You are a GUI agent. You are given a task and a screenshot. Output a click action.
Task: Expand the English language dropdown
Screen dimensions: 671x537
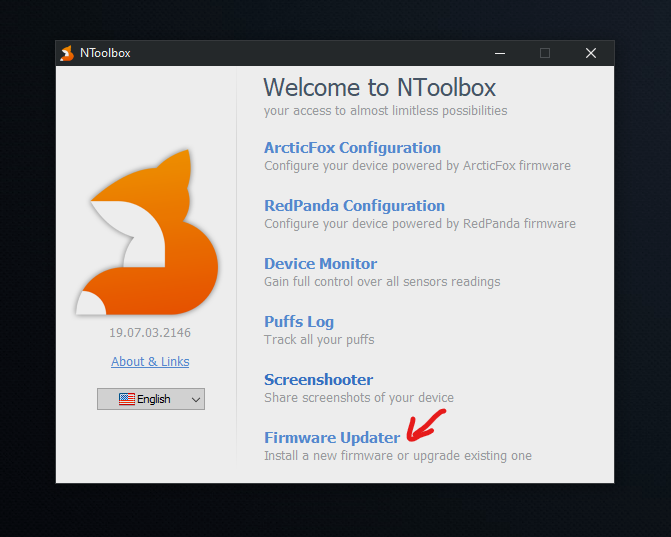pyautogui.click(x=151, y=399)
